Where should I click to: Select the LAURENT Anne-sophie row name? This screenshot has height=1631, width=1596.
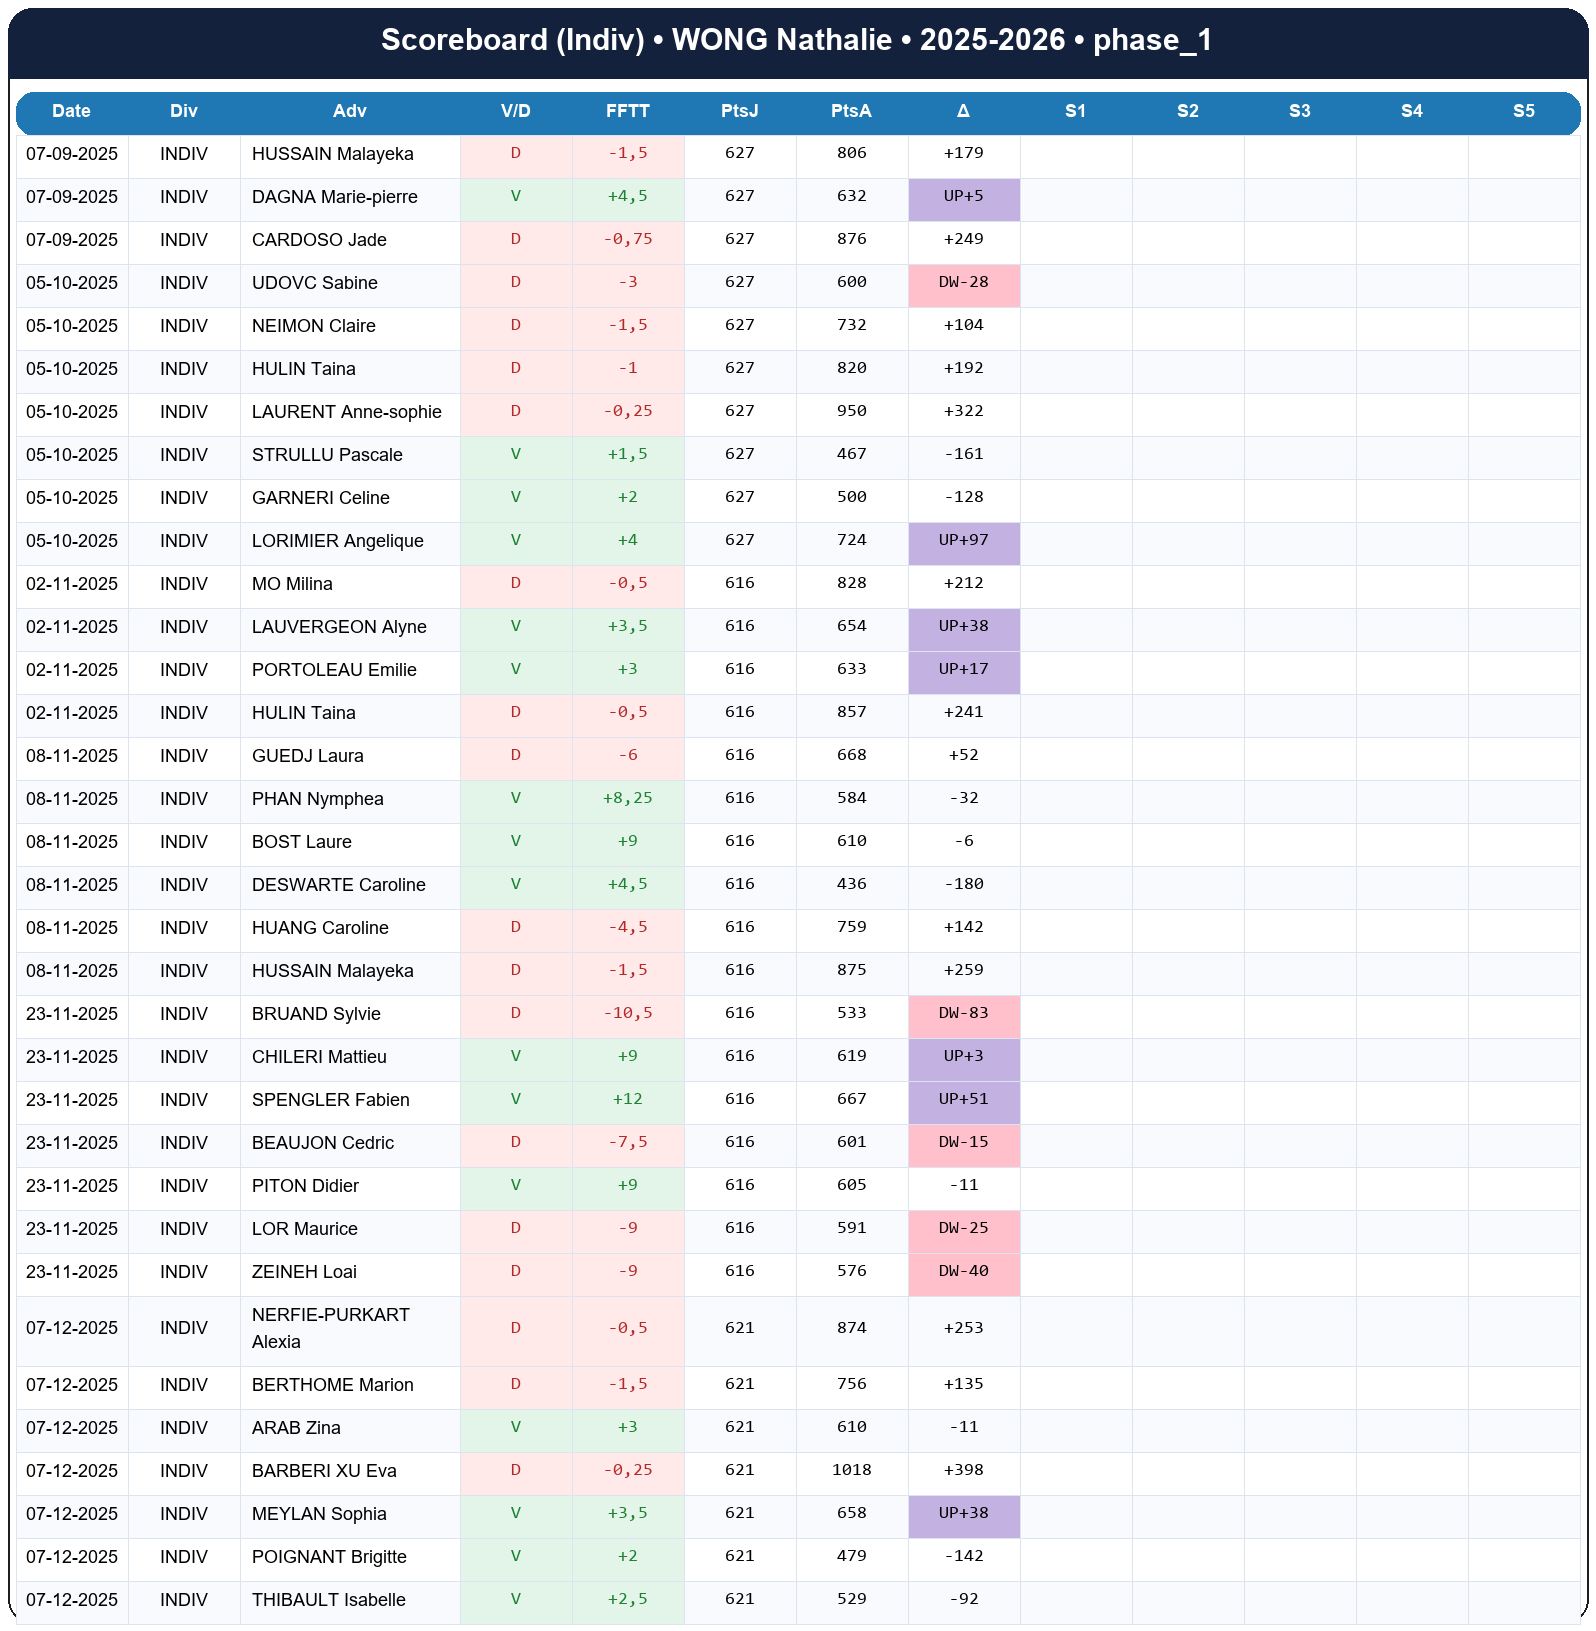(346, 412)
